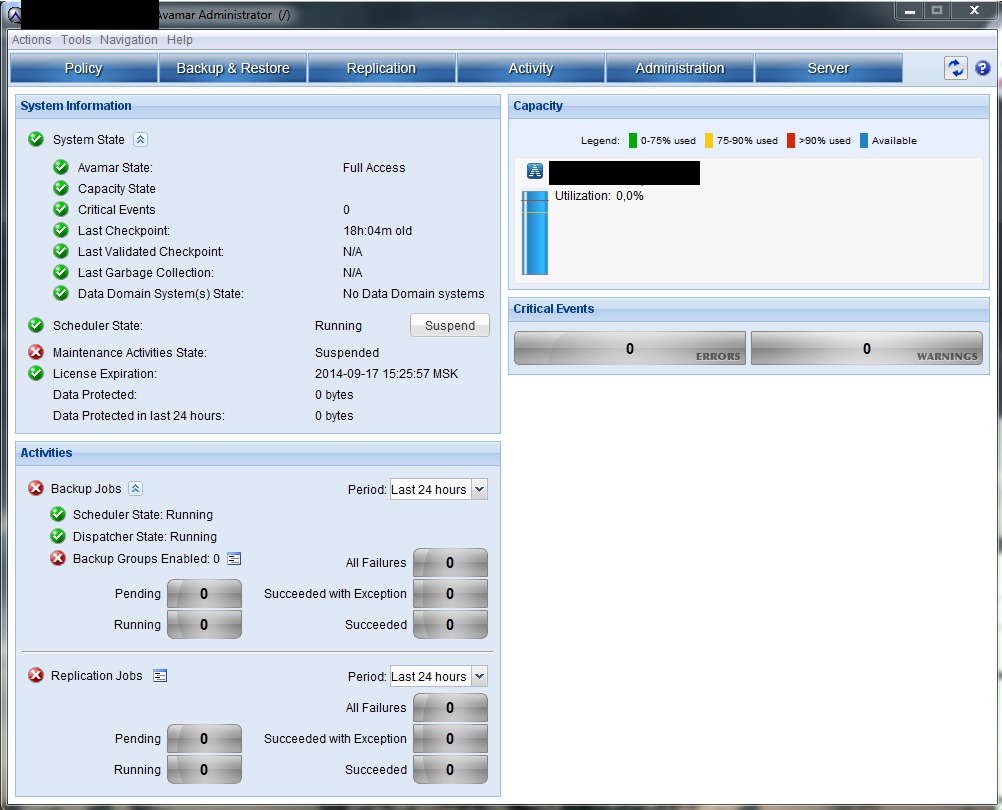The height and width of the screenshot is (810, 1002).
Task: Click the green 0-75% used legend swatch
Action: pos(633,141)
